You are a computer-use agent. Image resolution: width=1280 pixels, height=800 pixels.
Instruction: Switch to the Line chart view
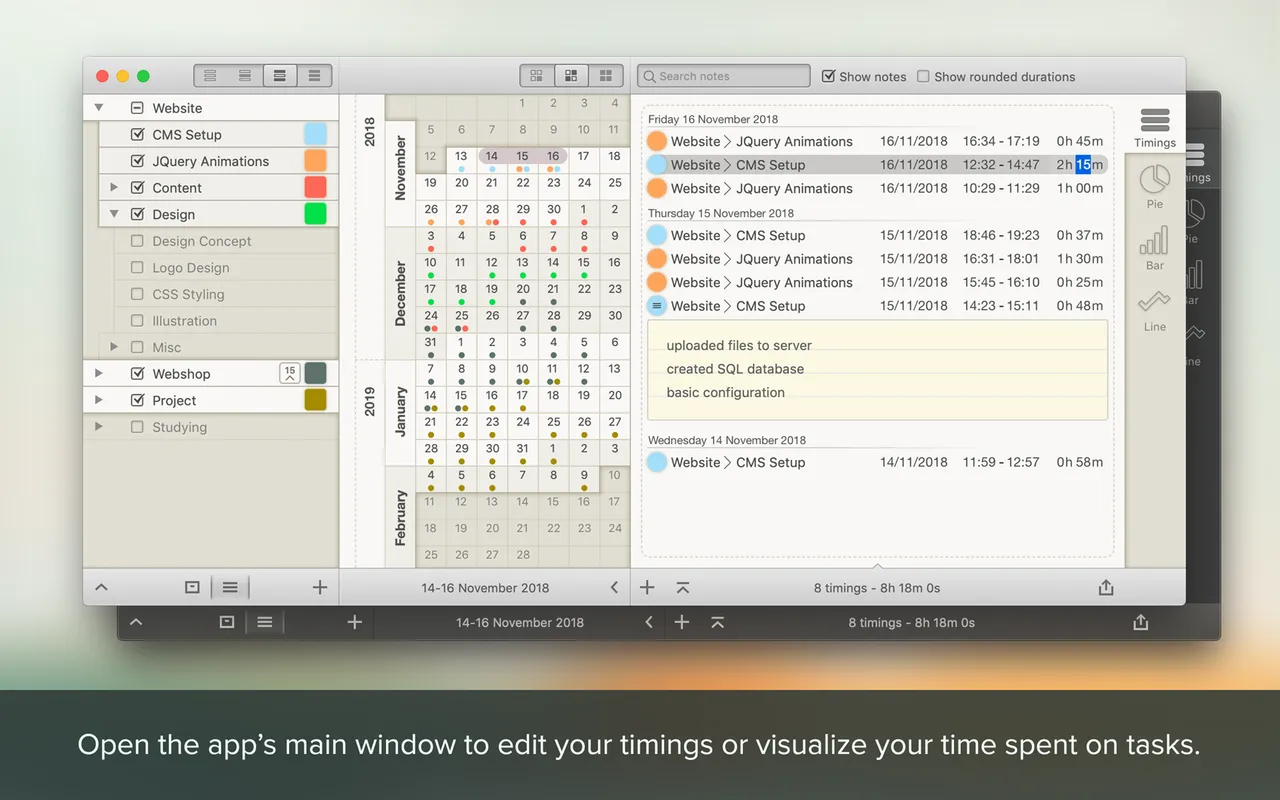[x=1155, y=307]
